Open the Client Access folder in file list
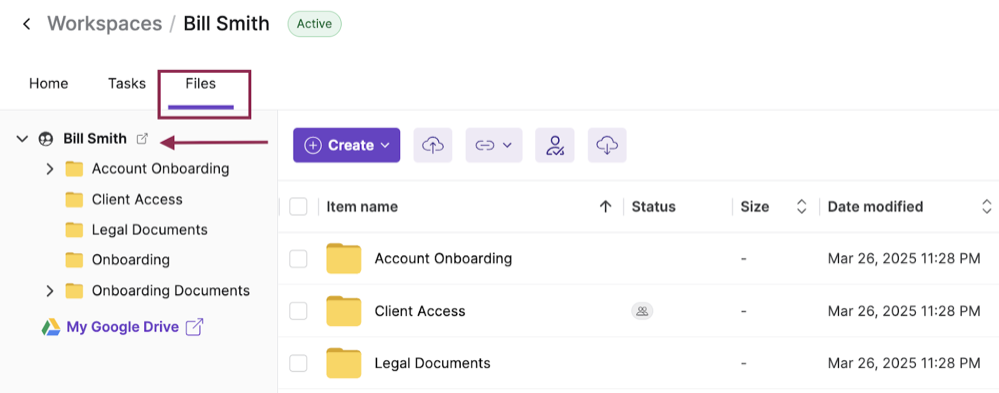Screen dimensions: 999x393 pos(420,311)
